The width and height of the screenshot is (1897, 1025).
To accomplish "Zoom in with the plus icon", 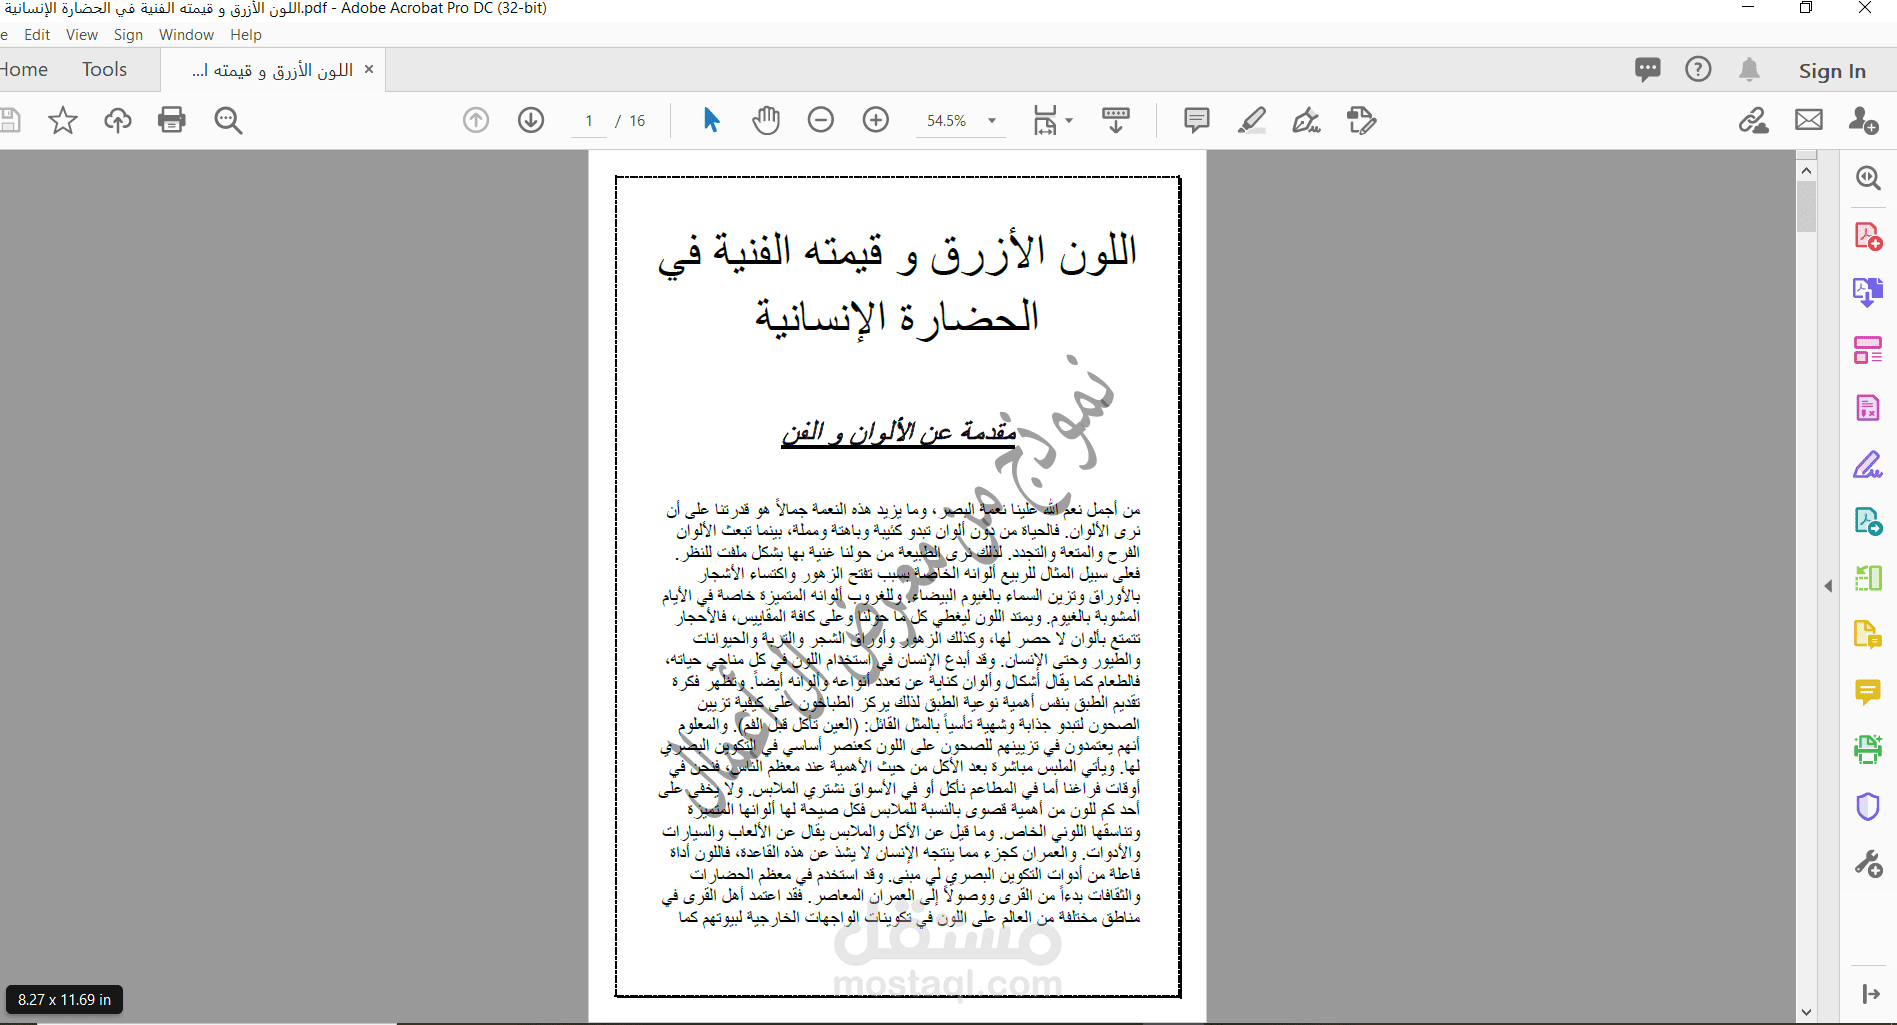I will coord(876,121).
